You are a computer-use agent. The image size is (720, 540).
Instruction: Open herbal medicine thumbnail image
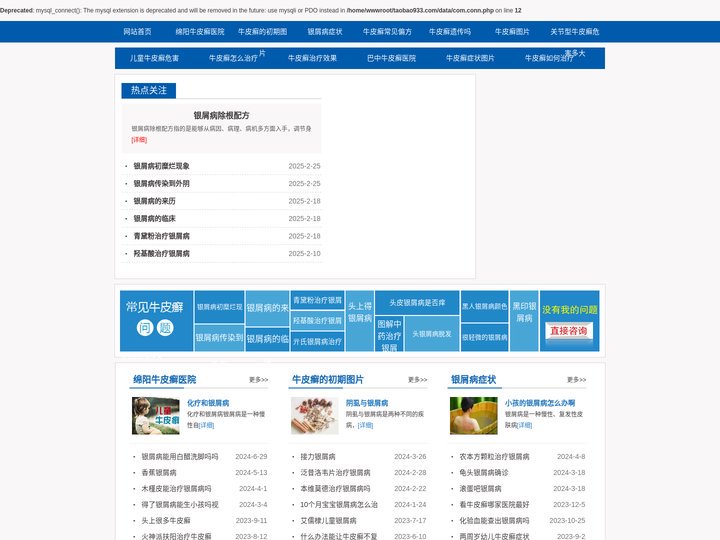[x=315, y=416]
